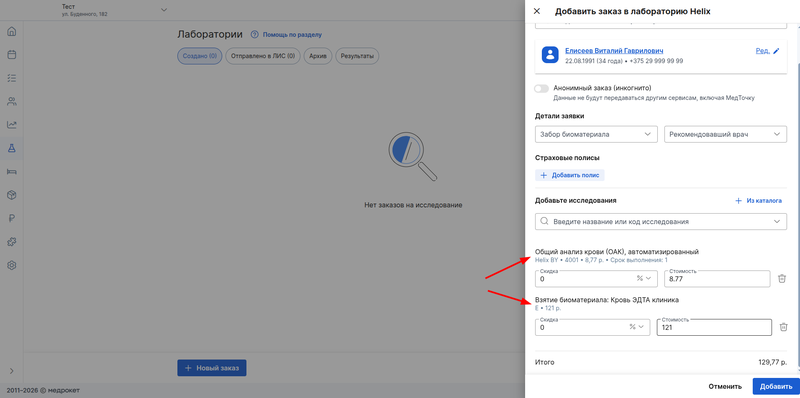Click the help question mark icon

pyautogui.click(x=255, y=35)
